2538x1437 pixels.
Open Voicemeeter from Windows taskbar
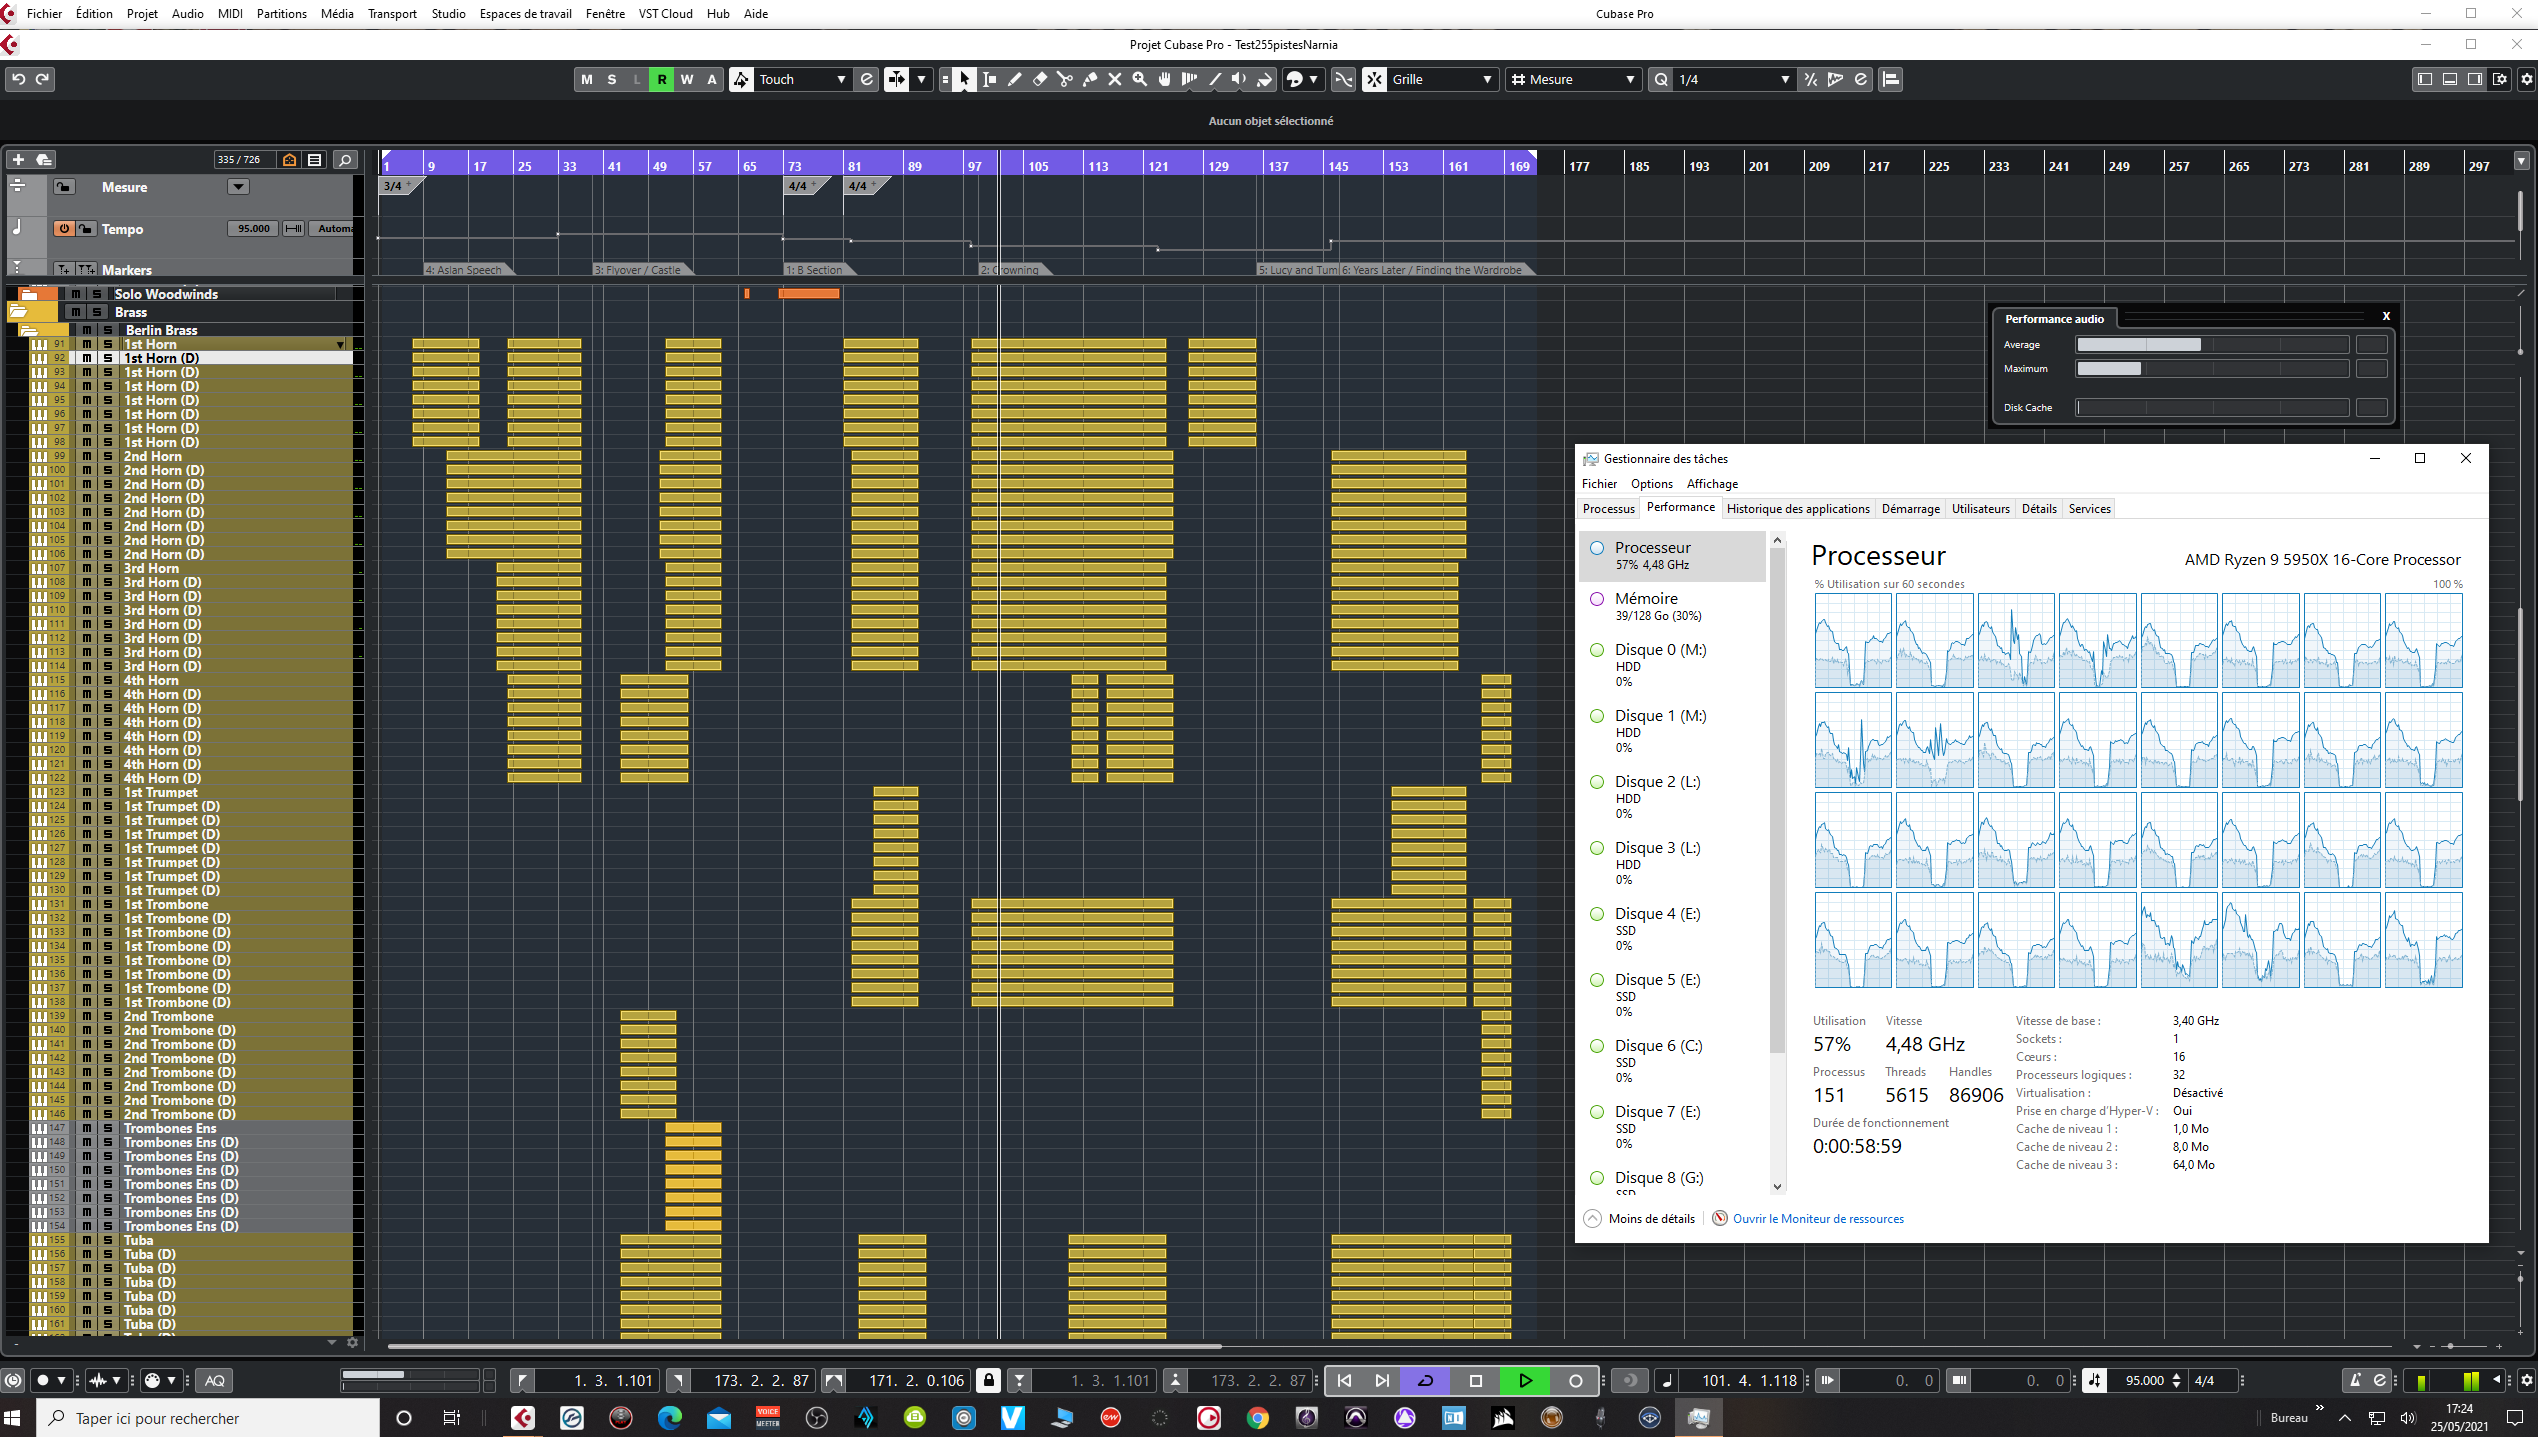[x=767, y=1417]
